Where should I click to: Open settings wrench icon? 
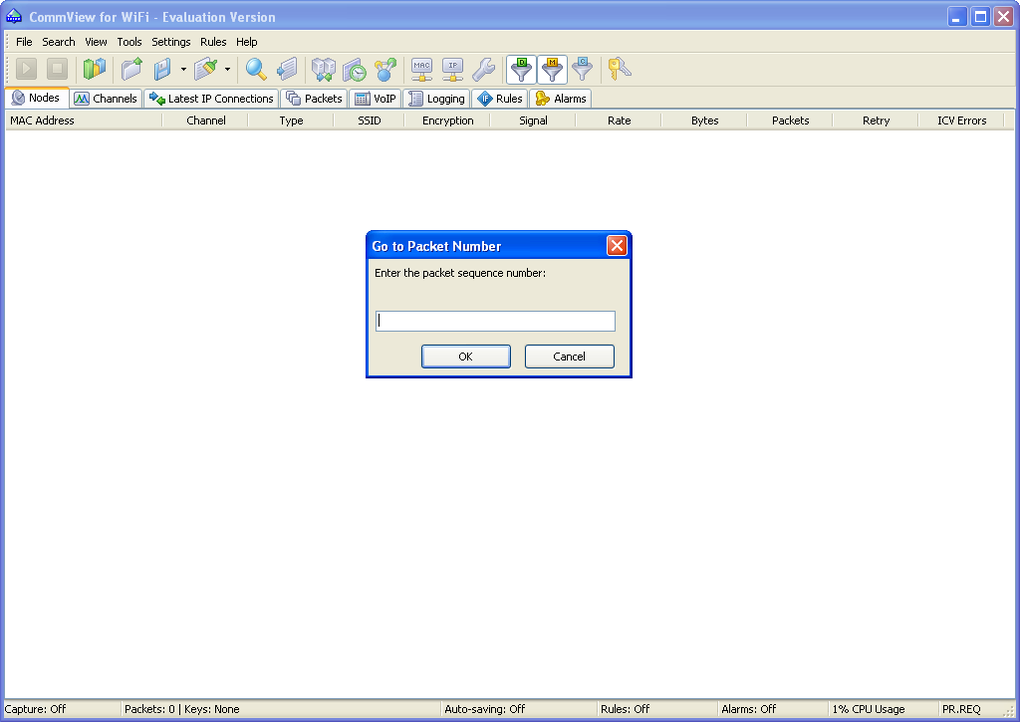pyautogui.click(x=483, y=69)
